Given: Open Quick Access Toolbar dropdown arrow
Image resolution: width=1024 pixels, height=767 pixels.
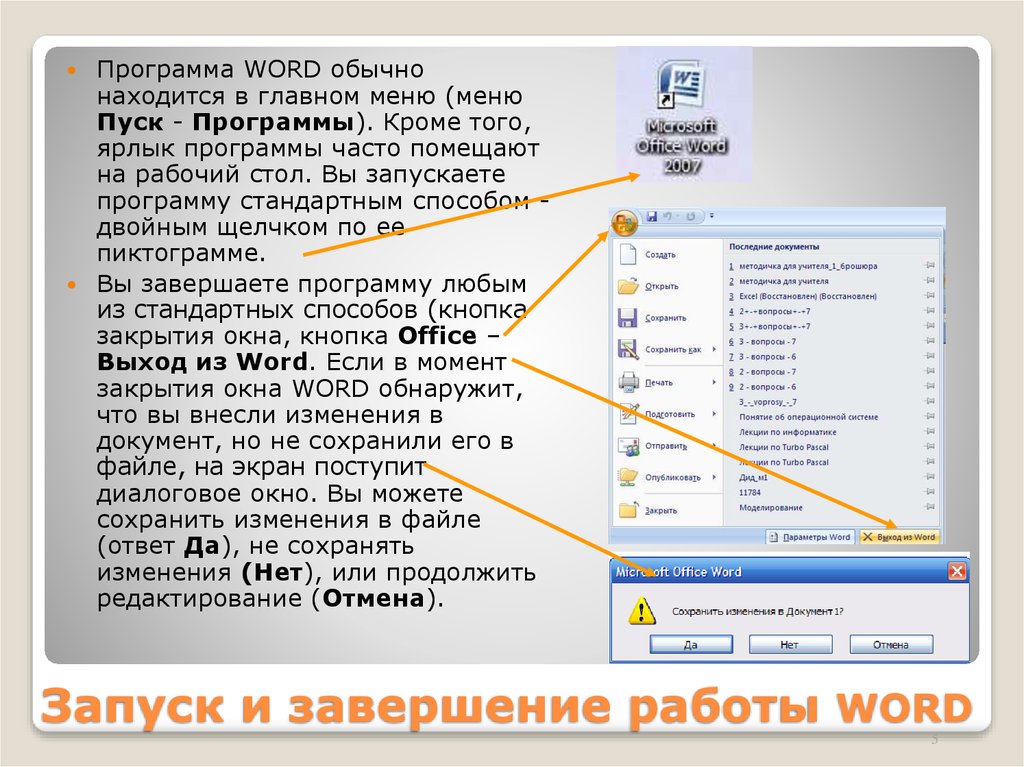Looking at the screenshot, I should [x=710, y=213].
